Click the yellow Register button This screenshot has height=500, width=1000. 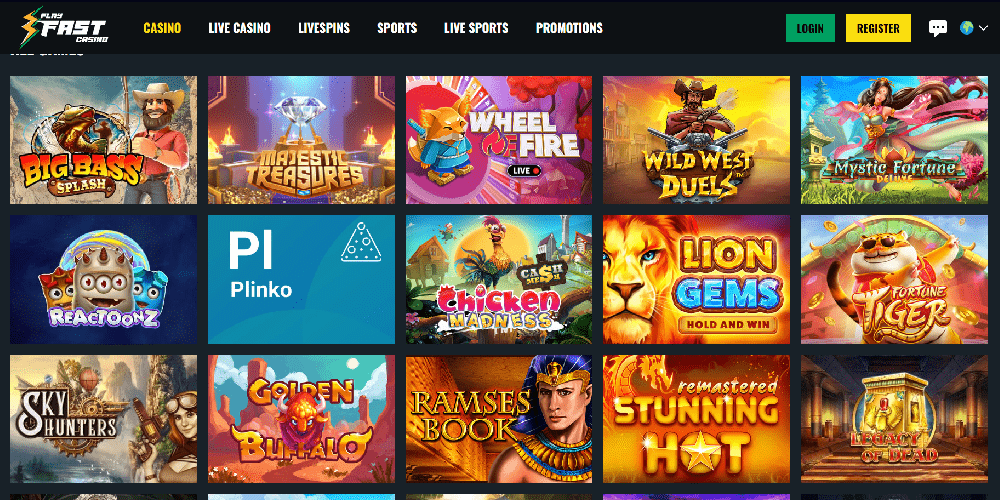pyautogui.click(x=878, y=28)
